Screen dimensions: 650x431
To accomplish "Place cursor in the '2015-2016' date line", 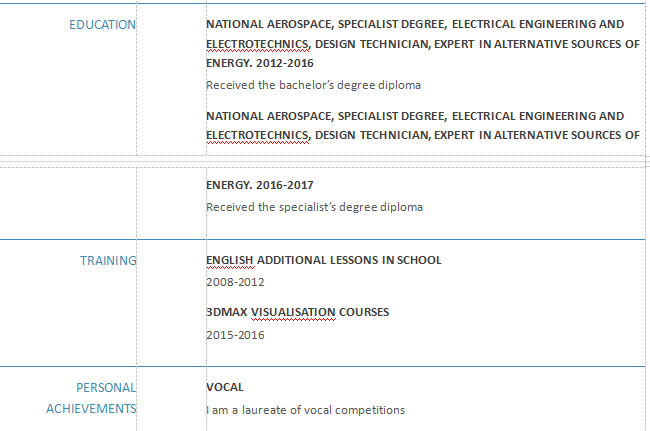I will (x=235, y=335).
